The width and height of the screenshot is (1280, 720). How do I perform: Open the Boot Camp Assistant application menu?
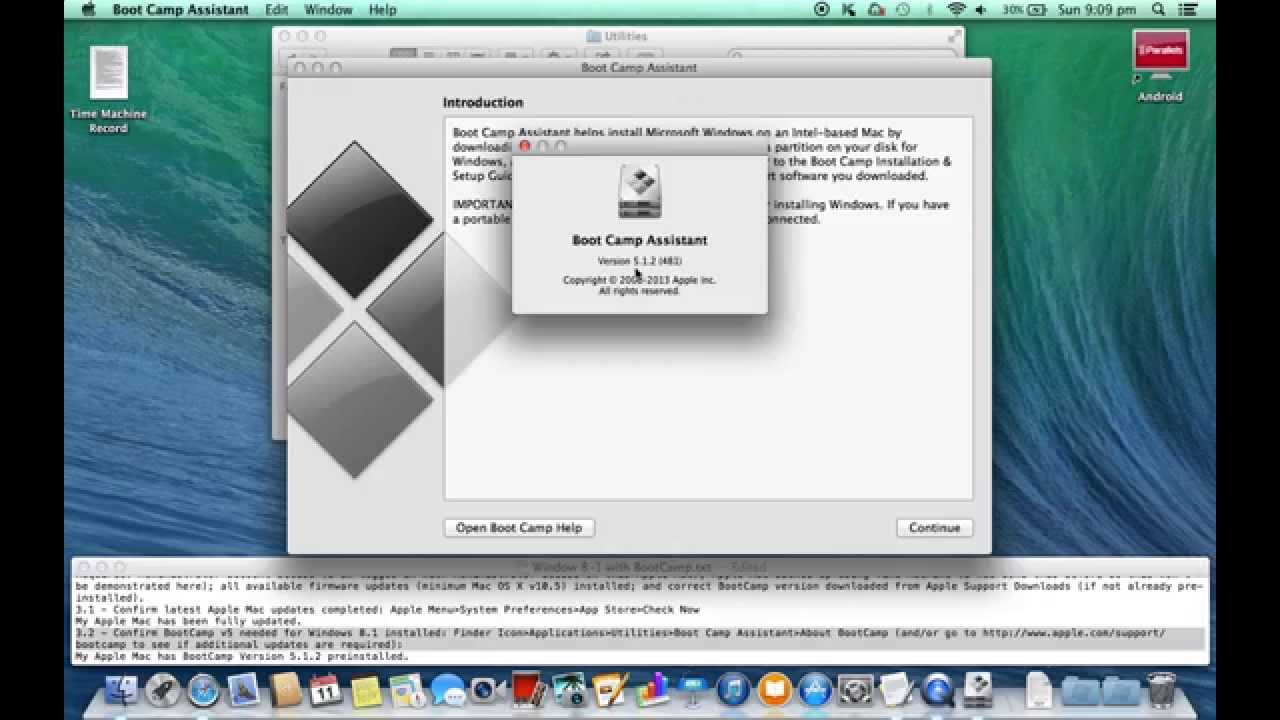coord(181,10)
